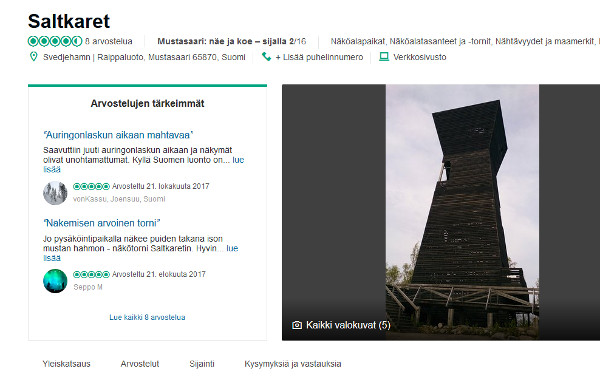Click 'Lue kaikki 8 arvostelua' link
The image size is (600, 377).
[x=147, y=317]
